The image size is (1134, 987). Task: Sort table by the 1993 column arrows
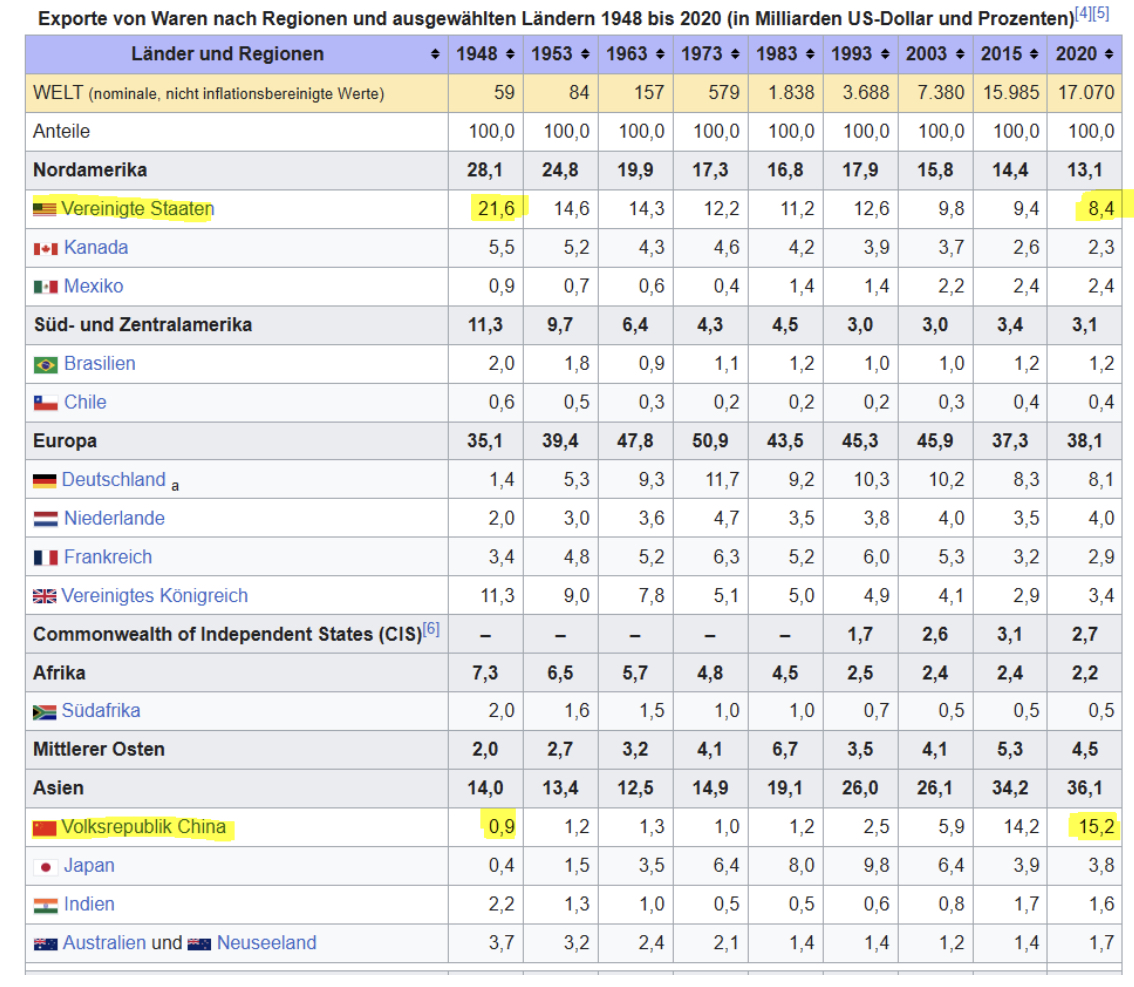[885, 54]
